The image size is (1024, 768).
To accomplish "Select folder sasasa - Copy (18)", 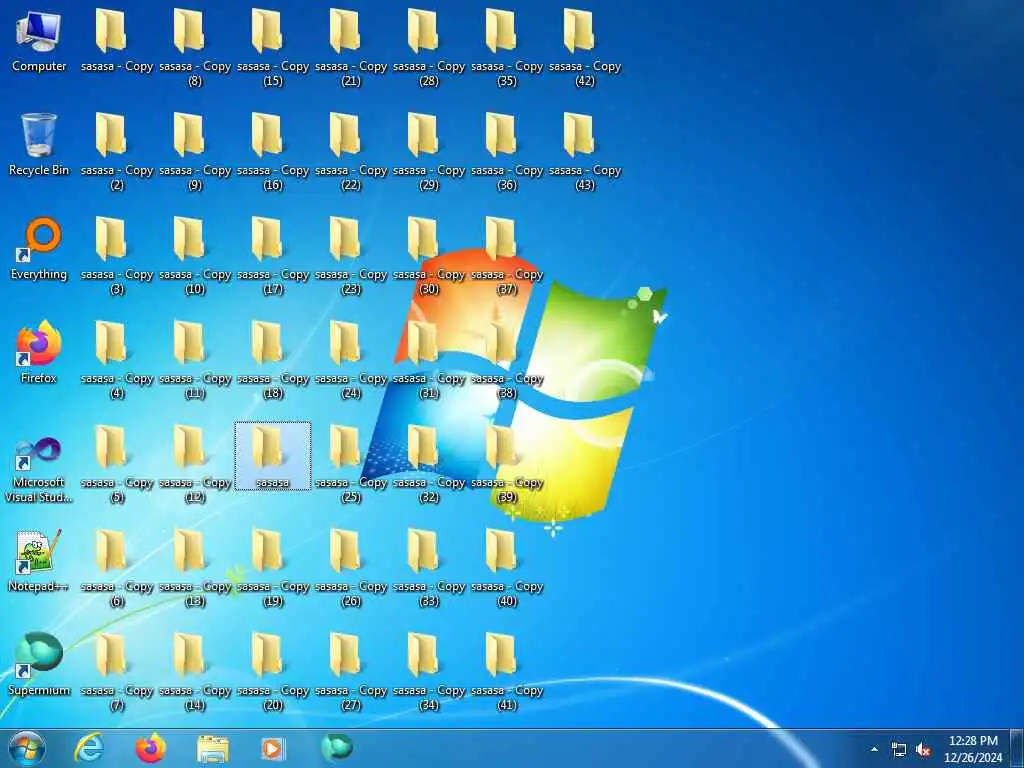I will pos(272,360).
